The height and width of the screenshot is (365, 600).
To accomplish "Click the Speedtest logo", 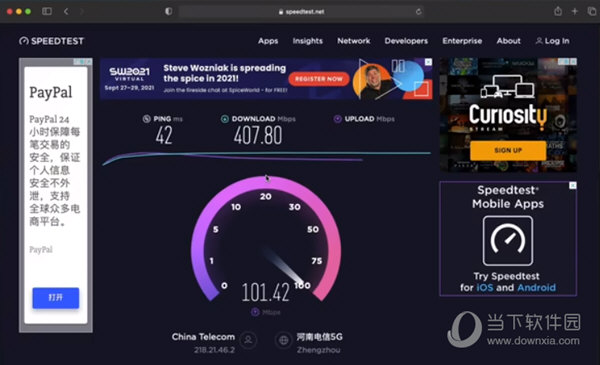I will click(x=51, y=41).
